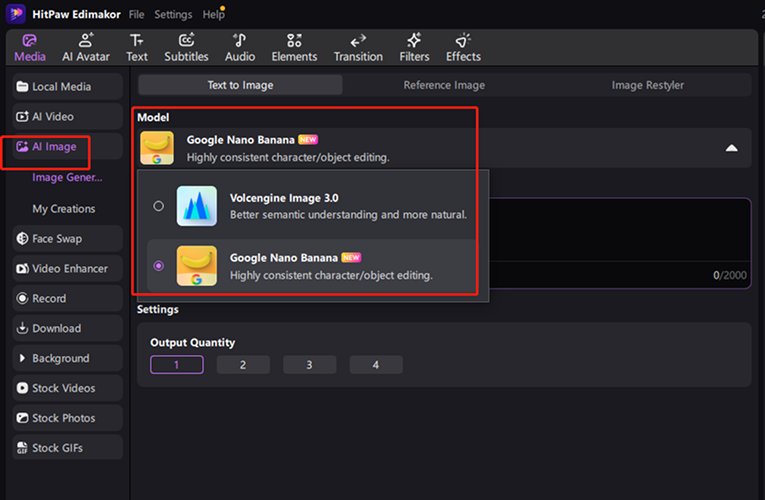Open the AI Avatar toolbar icon
Image resolution: width=765 pixels, height=500 pixels.
(86, 46)
